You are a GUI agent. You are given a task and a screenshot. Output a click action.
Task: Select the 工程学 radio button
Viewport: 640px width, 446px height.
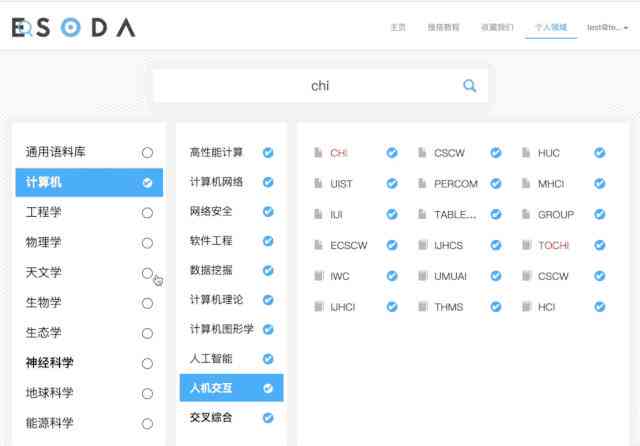147,213
